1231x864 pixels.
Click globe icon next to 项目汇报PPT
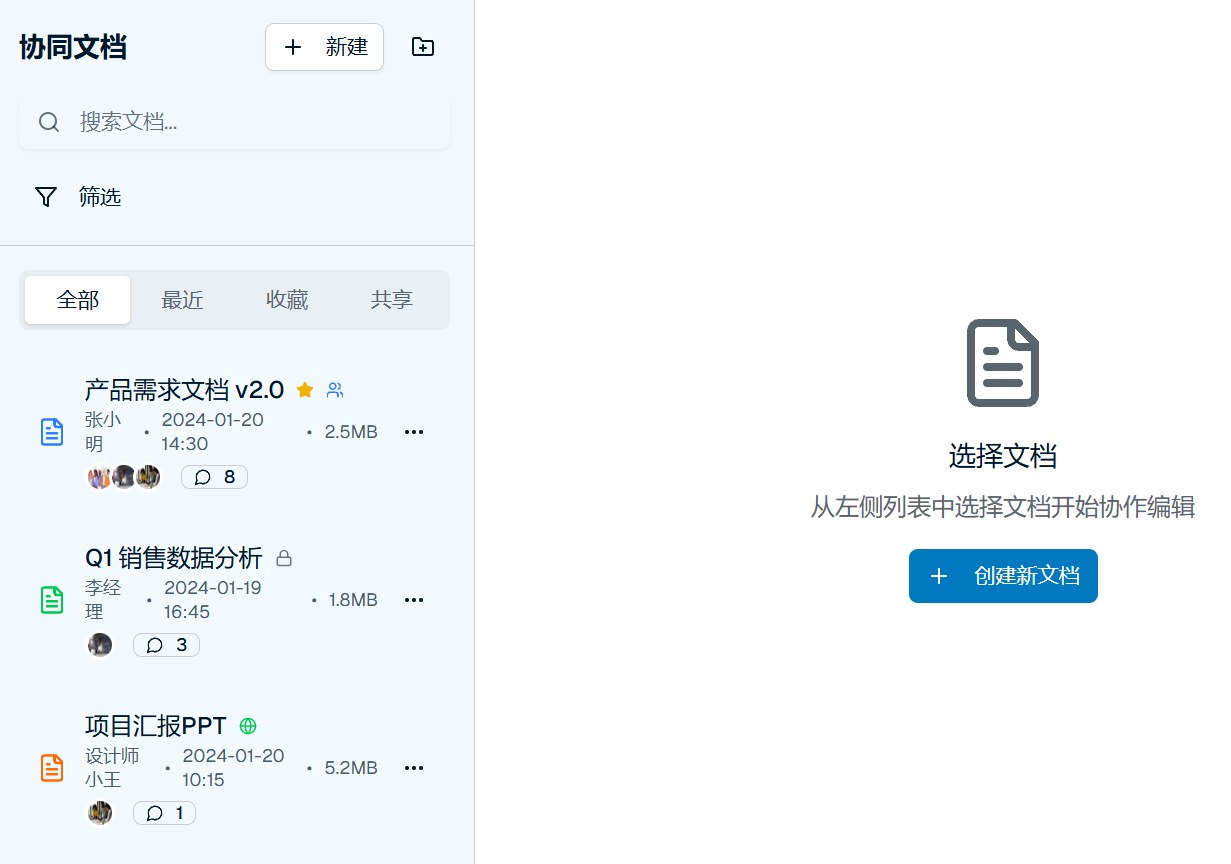248,726
